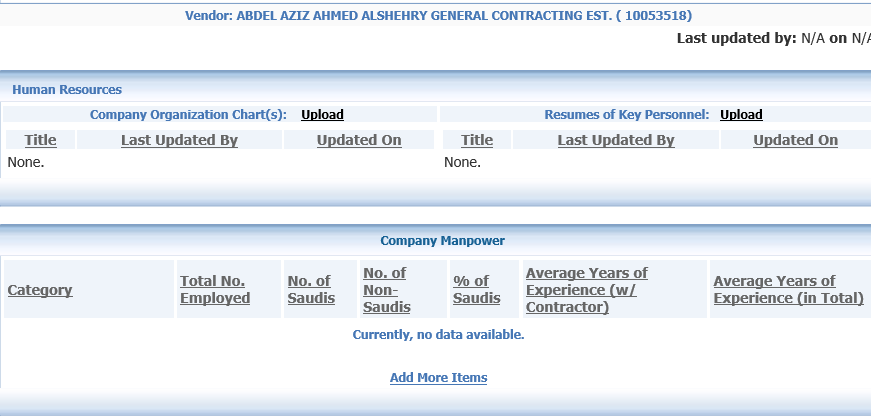Sort organization chart table by Title
871x417 pixels.
pos(41,140)
